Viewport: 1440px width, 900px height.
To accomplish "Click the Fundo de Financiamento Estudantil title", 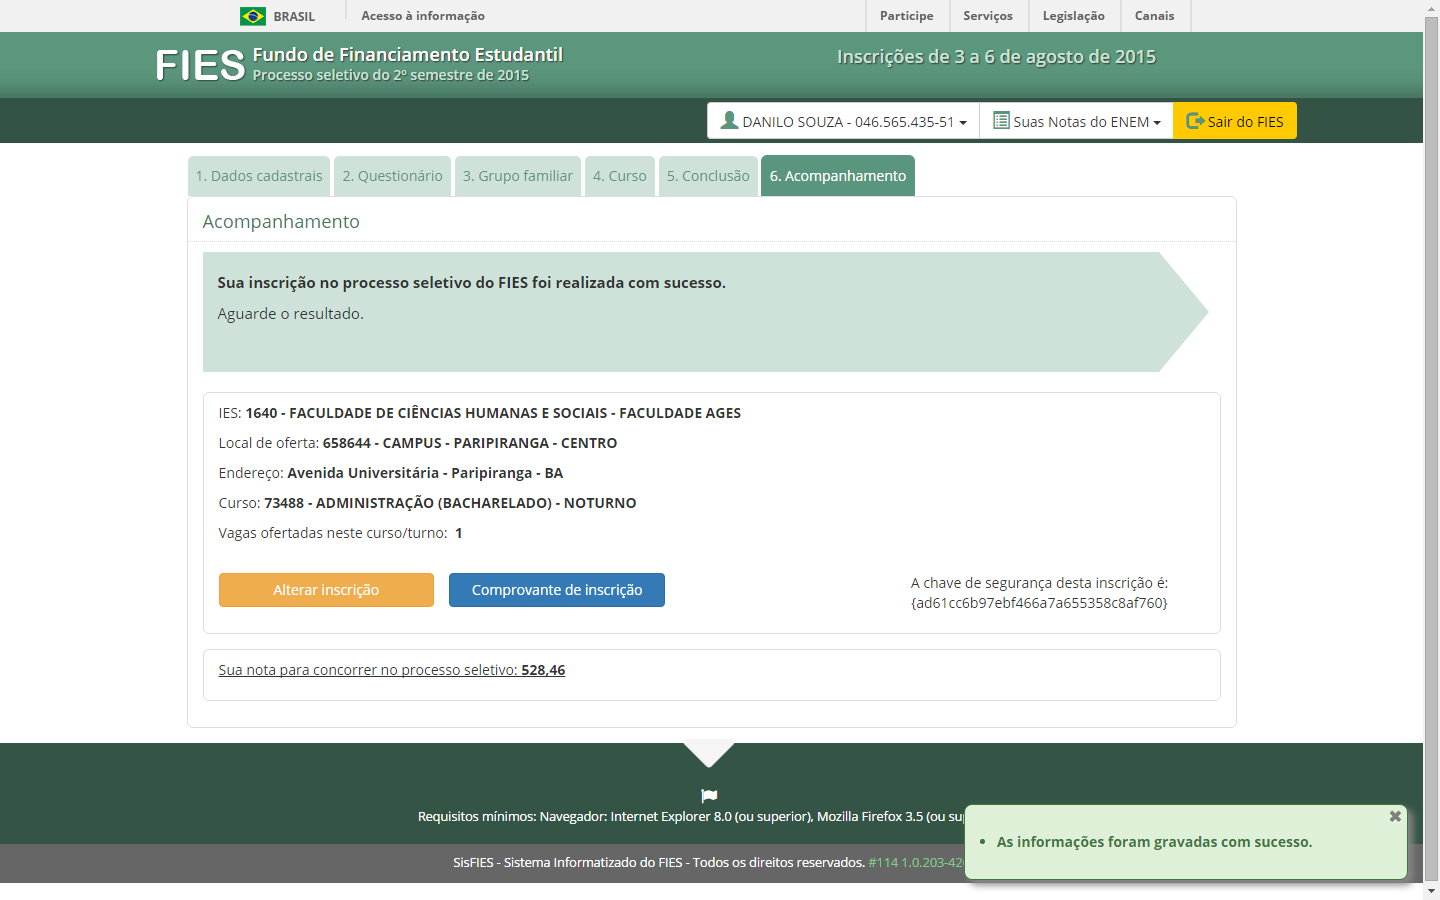I will [x=408, y=55].
